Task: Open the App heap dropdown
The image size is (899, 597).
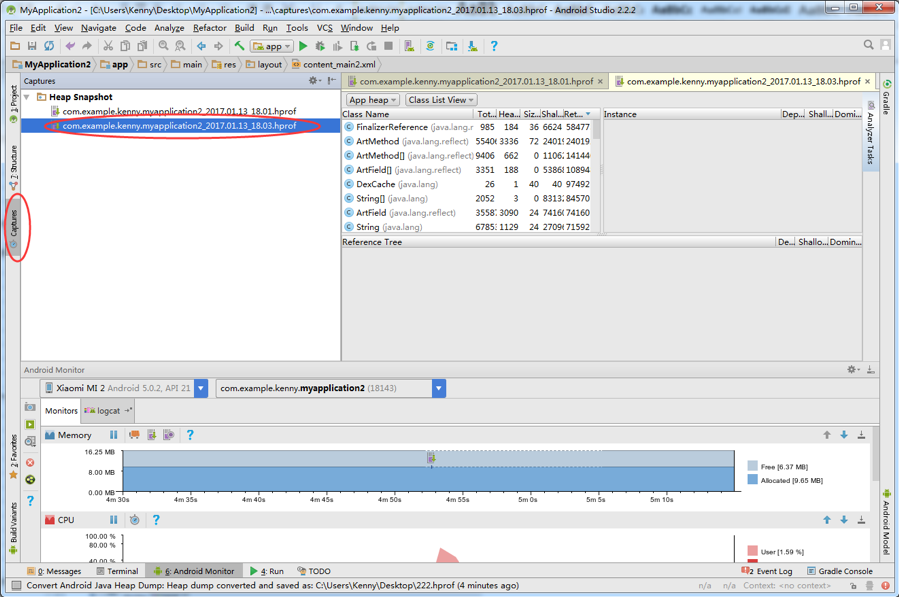Action: [373, 100]
